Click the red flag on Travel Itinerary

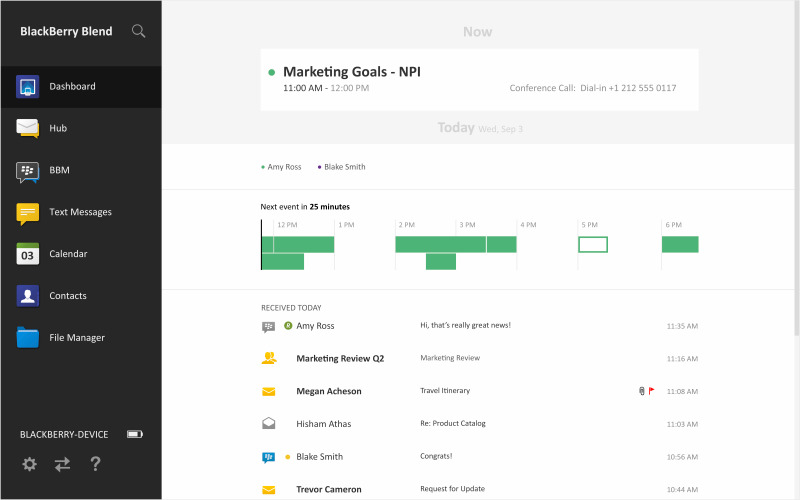click(652, 391)
